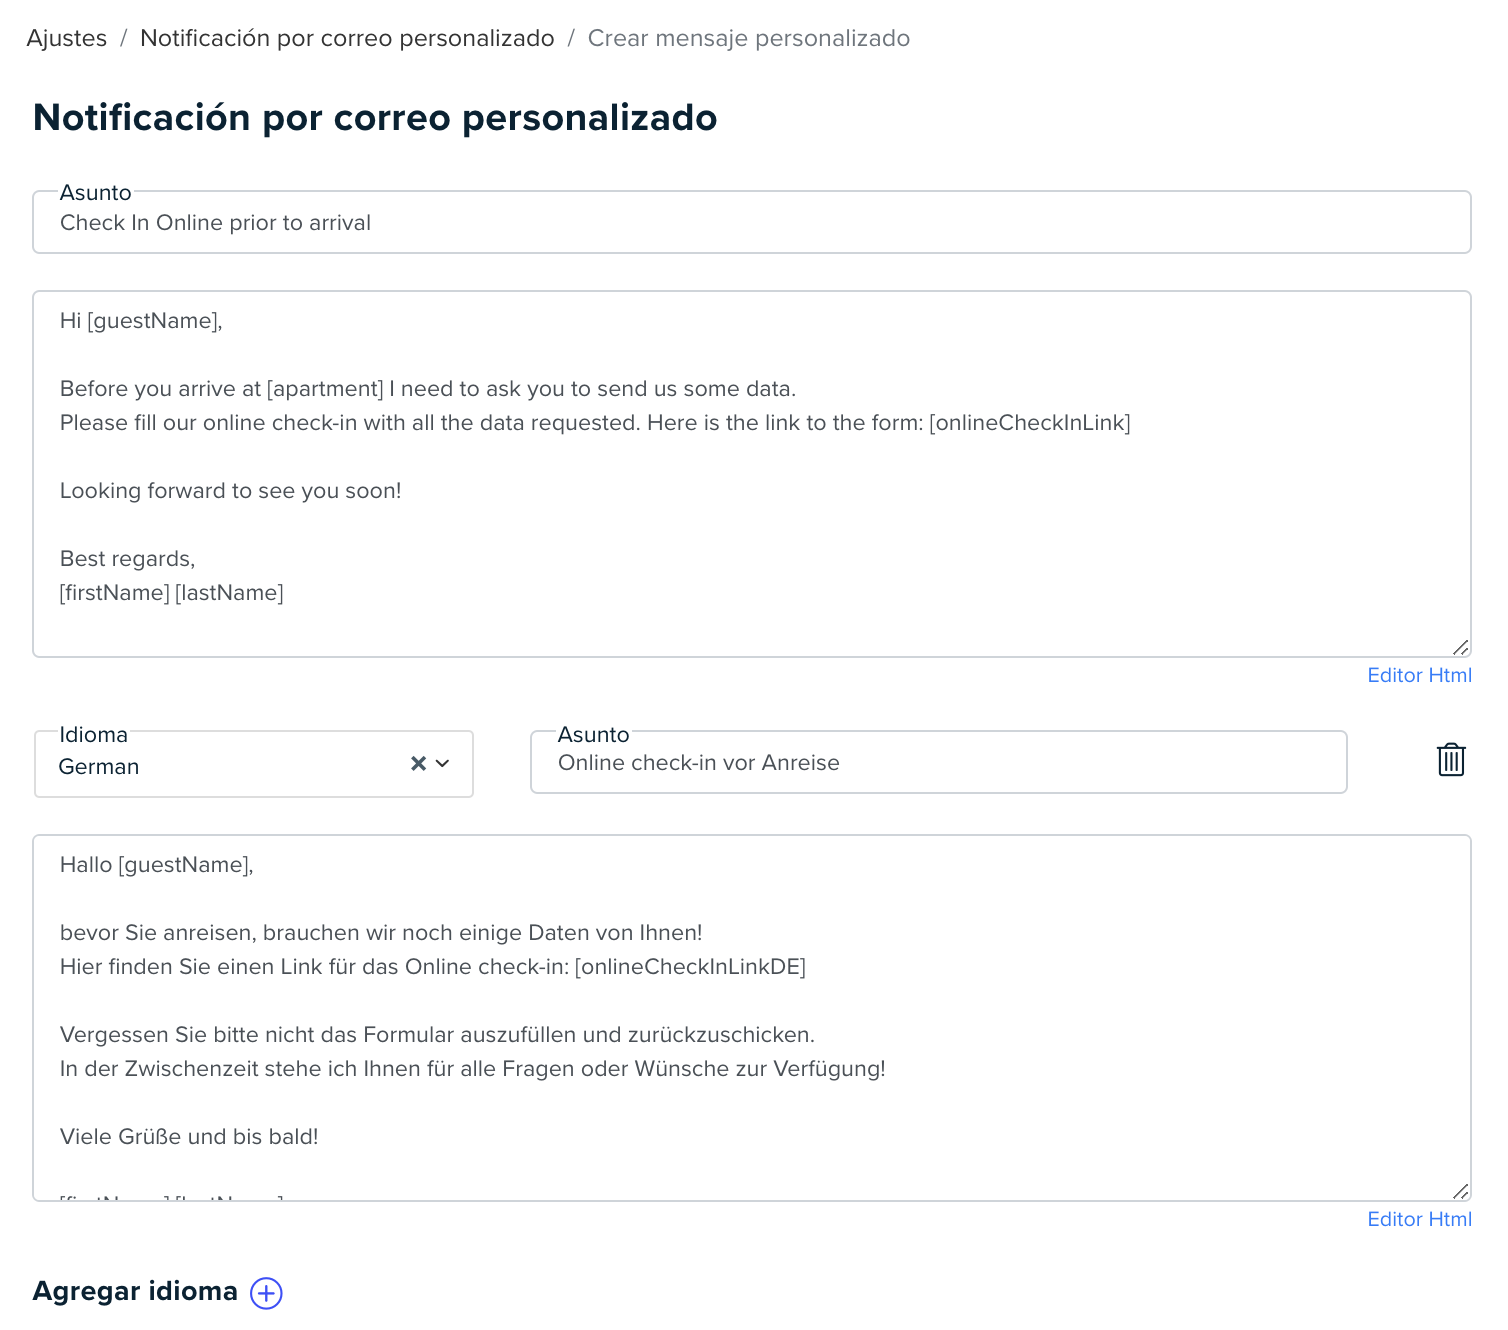Click inside the English message starting Hi [guestName]

[752, 474]
